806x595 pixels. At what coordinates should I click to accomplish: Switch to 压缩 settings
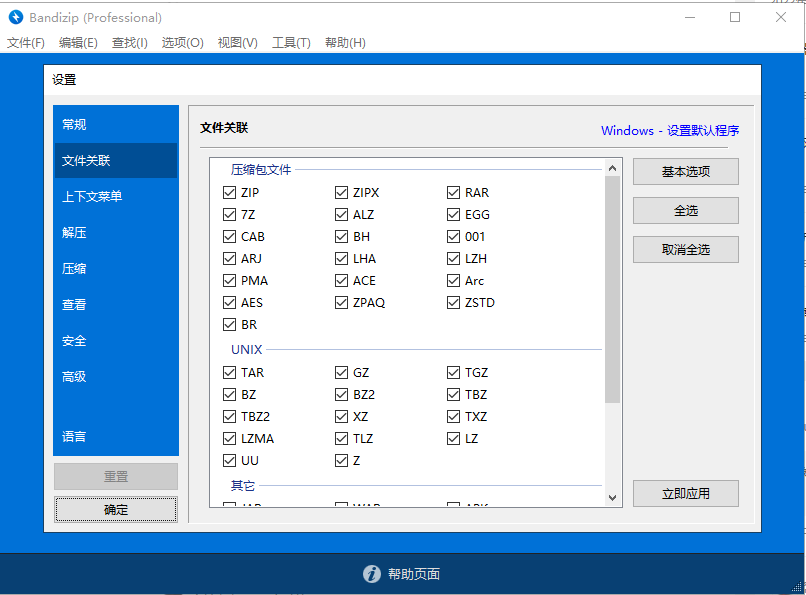tap(116, 268)
